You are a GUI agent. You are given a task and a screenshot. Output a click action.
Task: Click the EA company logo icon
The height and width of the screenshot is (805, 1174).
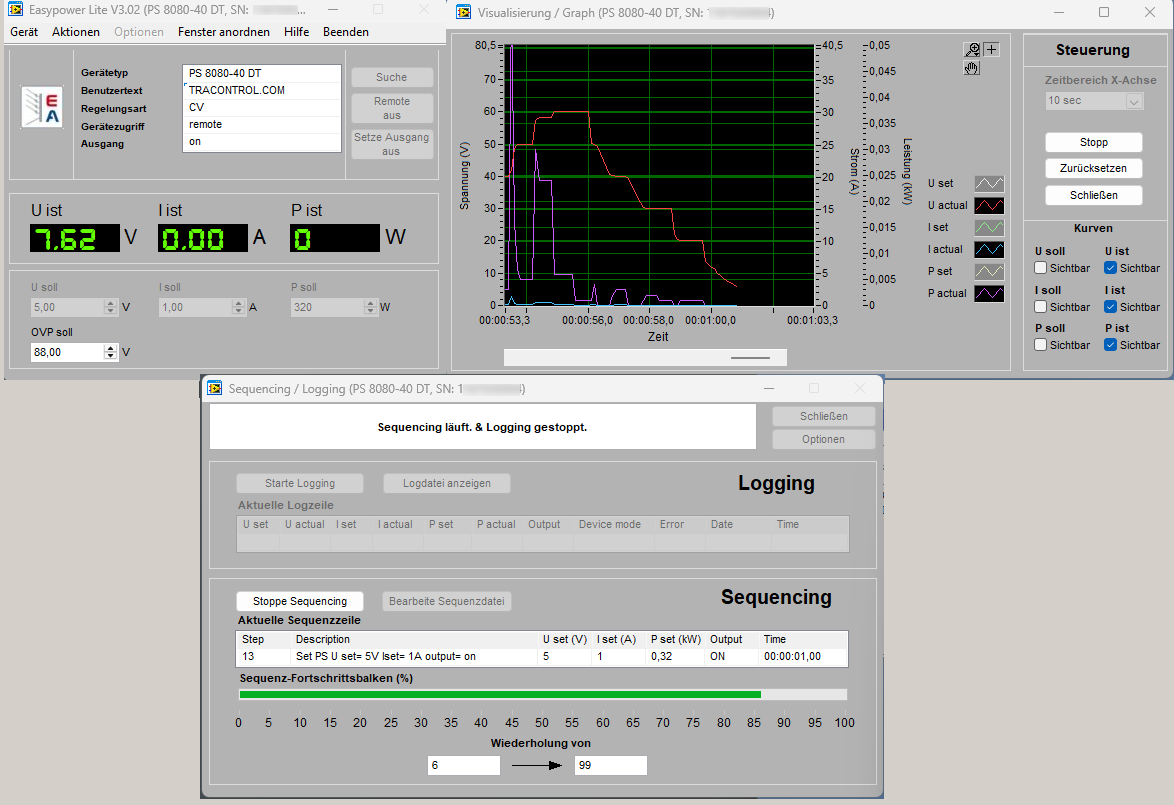click(42, 108)
